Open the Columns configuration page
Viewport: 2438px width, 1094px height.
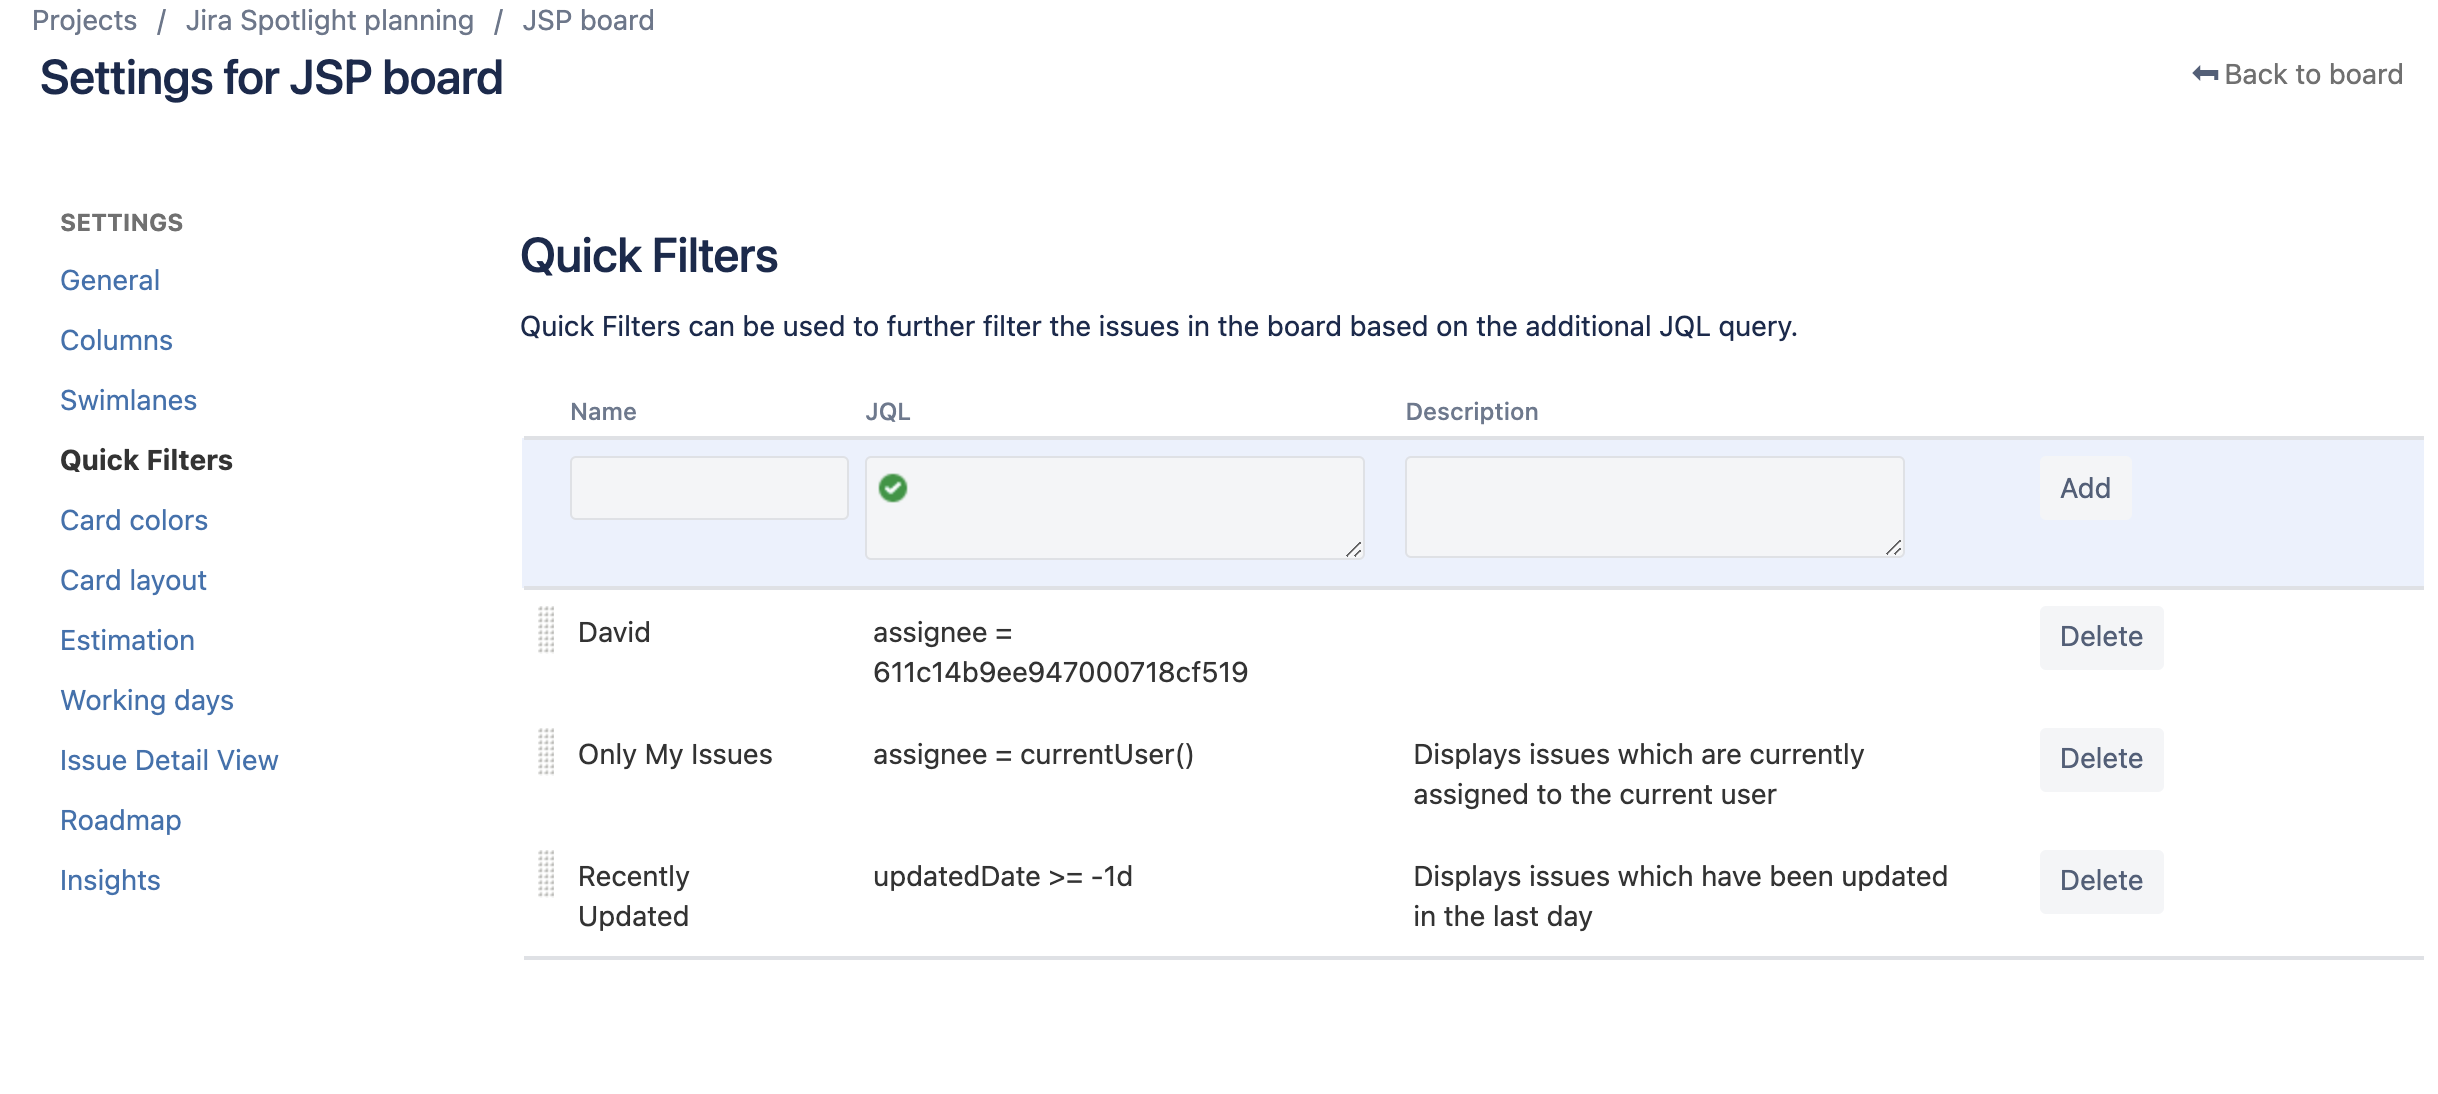click(116, 340)
